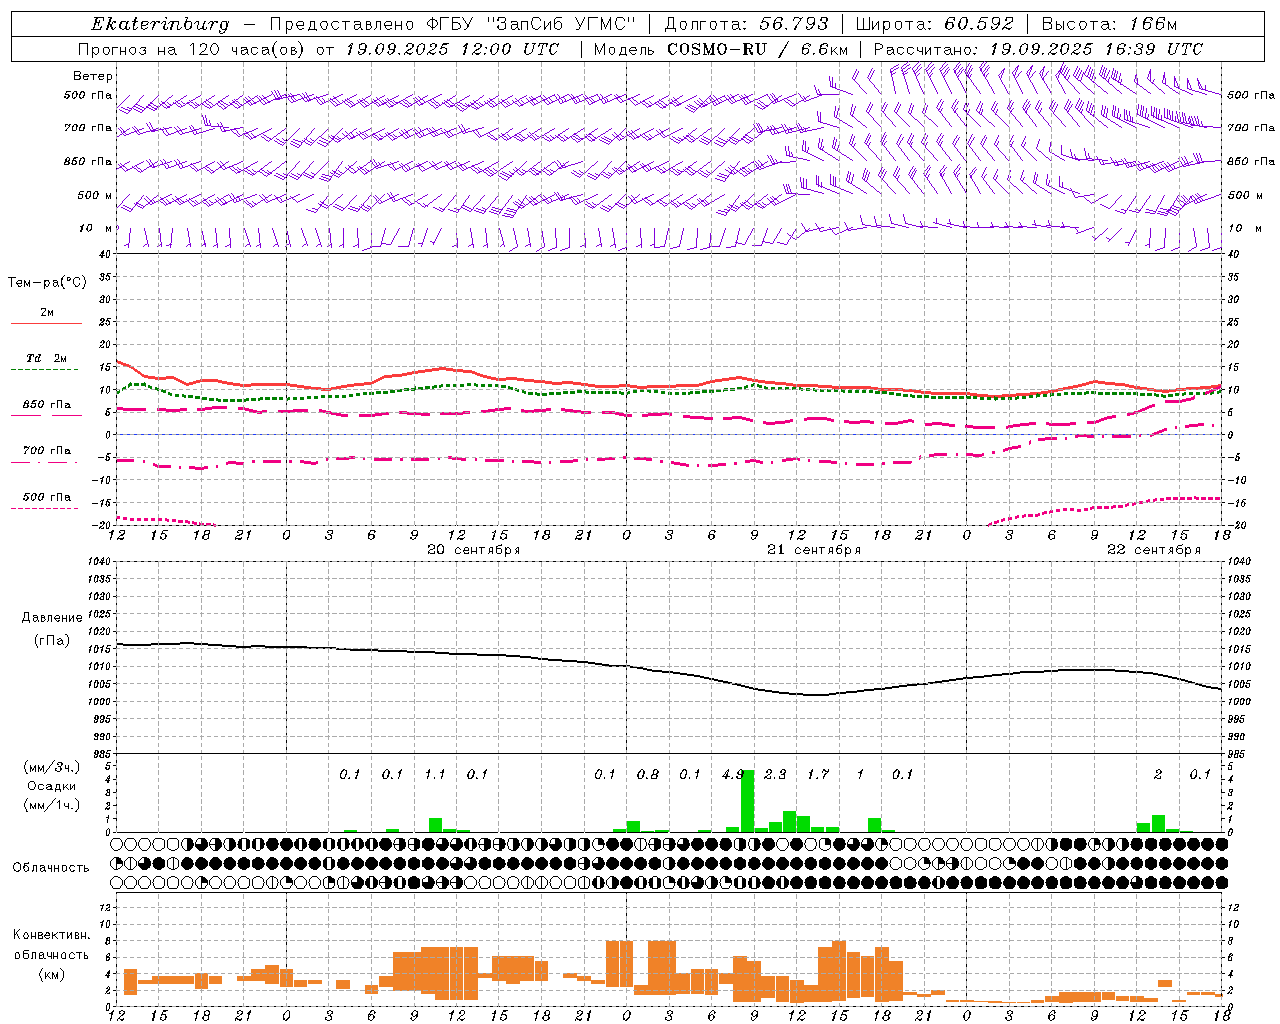Click the "Долгота: 56.793" header field
The image size is (1280, 1024).
[746, 24]
